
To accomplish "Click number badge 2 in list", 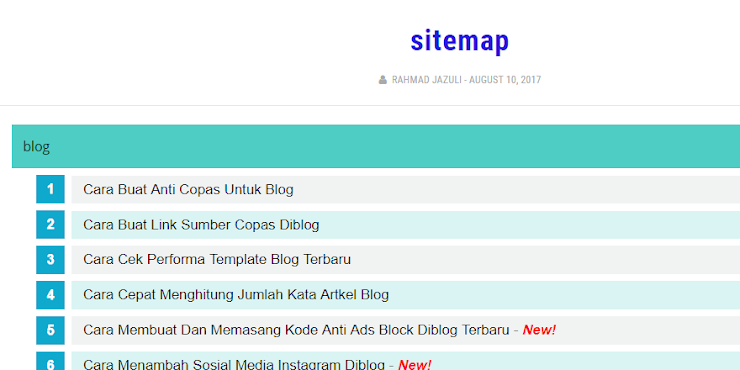I will [50, 225].
